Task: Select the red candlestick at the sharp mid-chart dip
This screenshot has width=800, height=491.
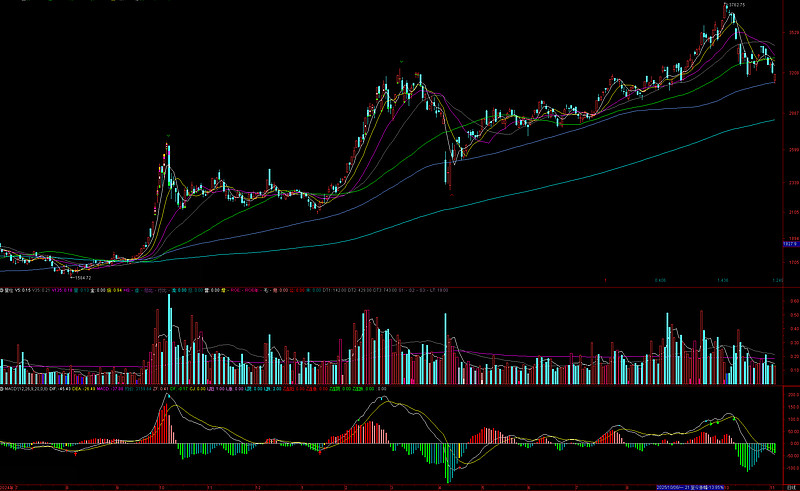Action: click(x=450, y=176)
